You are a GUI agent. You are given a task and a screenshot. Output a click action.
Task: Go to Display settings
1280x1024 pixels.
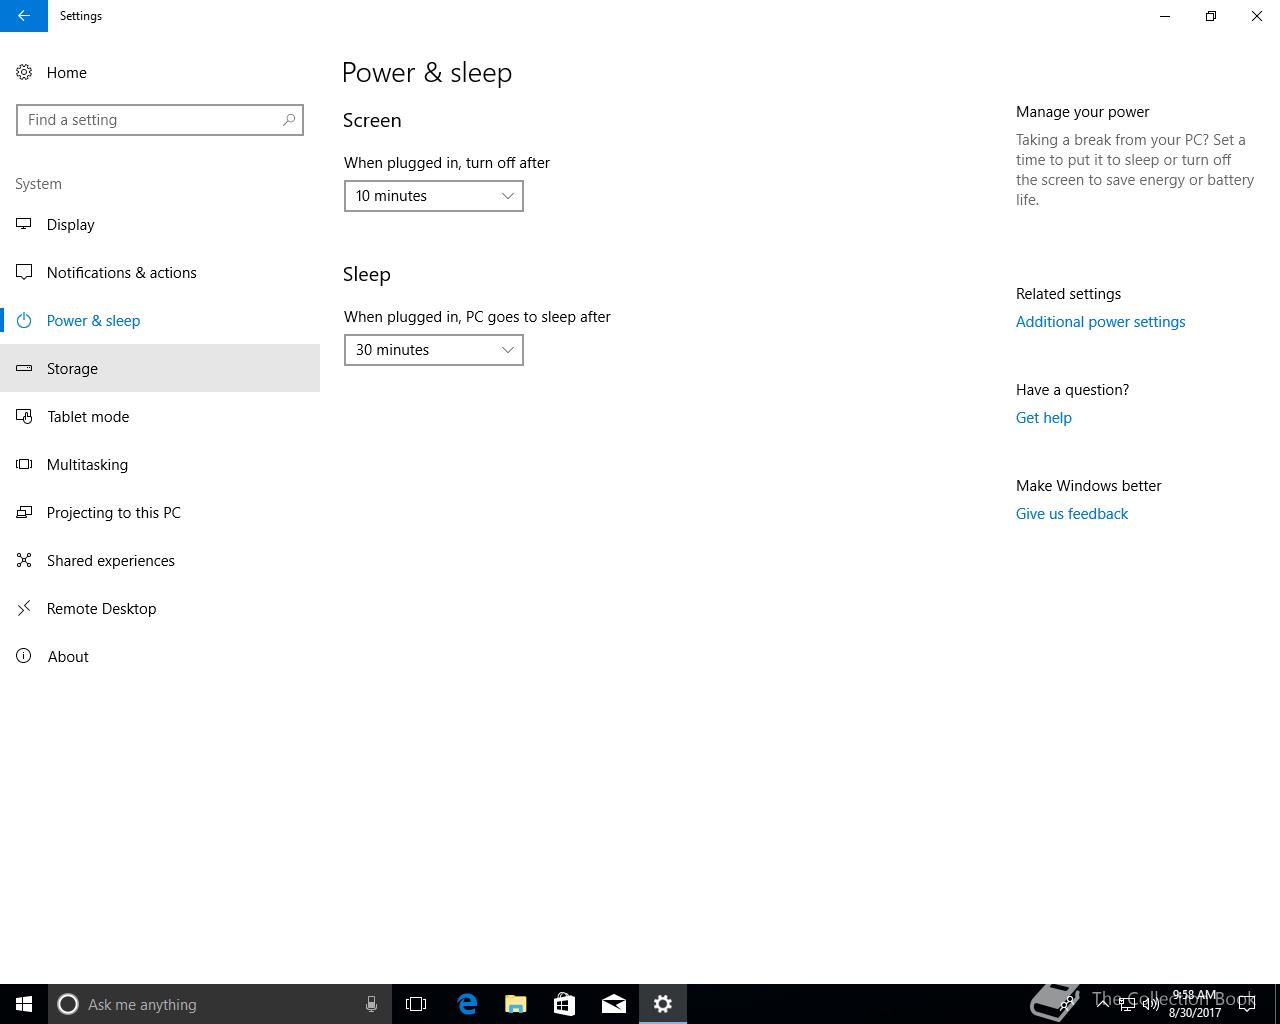point(160,224)
